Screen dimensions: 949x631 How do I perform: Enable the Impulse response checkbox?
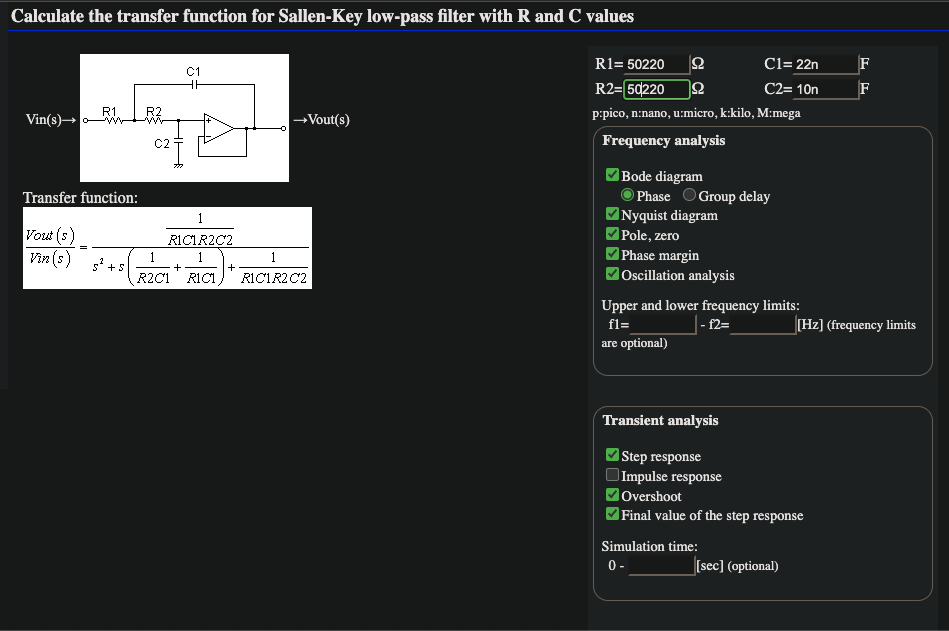(613, 476)
